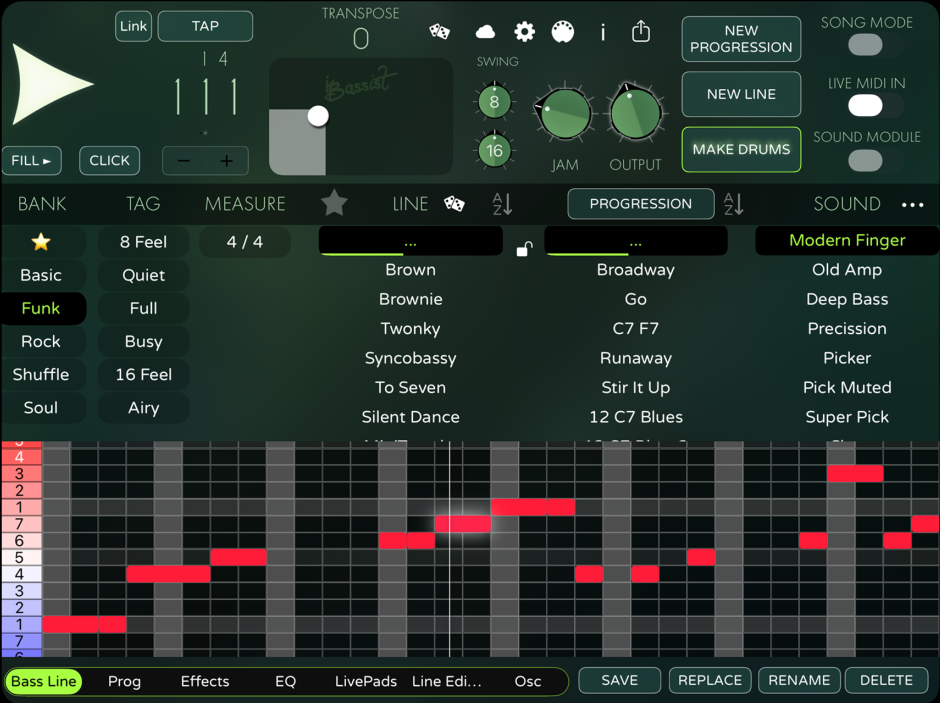Open the MIDI connector icon
Viewport: 940px width, 703px height.
[x=562, y=32]
